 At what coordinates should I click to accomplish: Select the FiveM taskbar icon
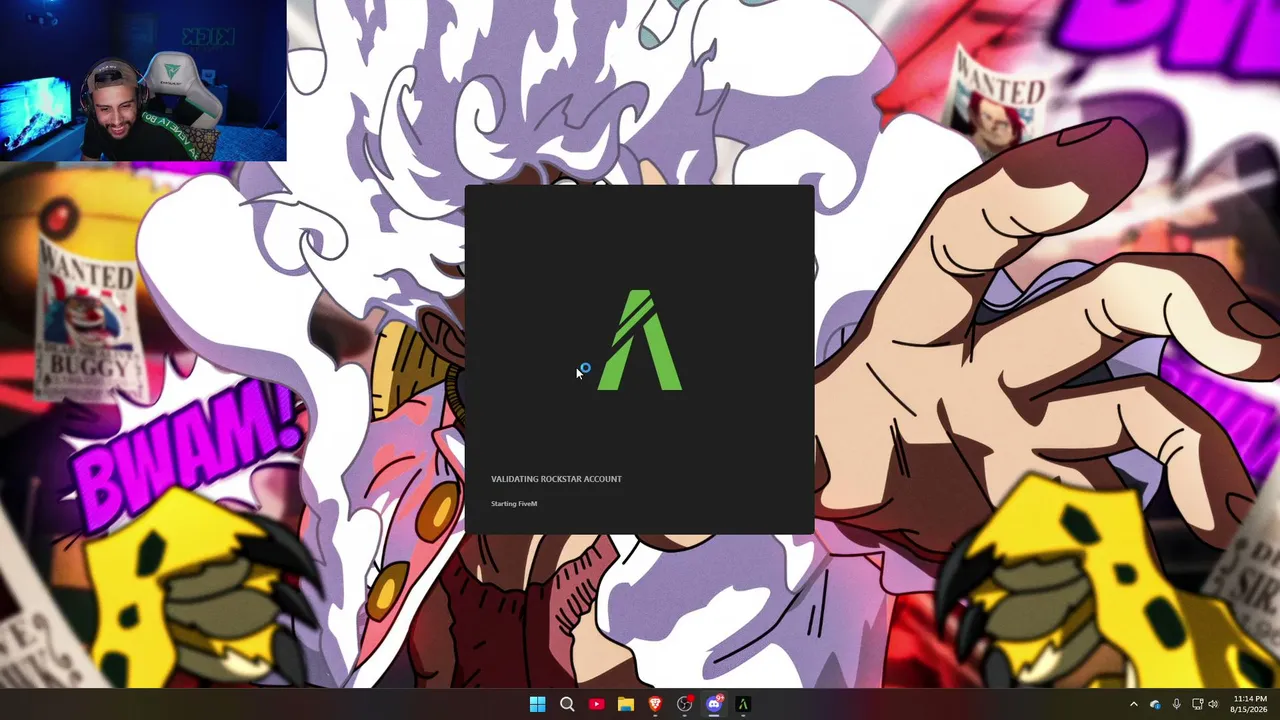(x=743, y=704)
